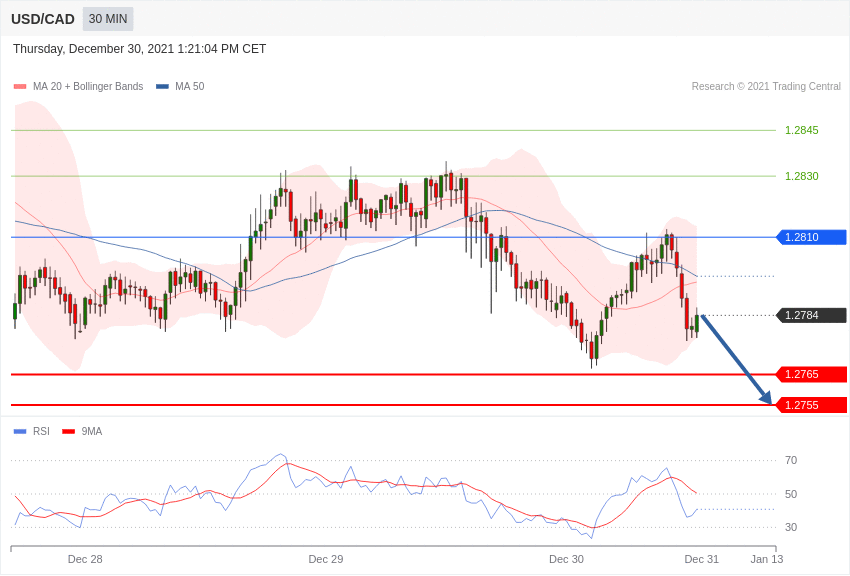Click the 'Dec 31' date axis label
Viewport: 850px width, 576px height.
(701, 559)
